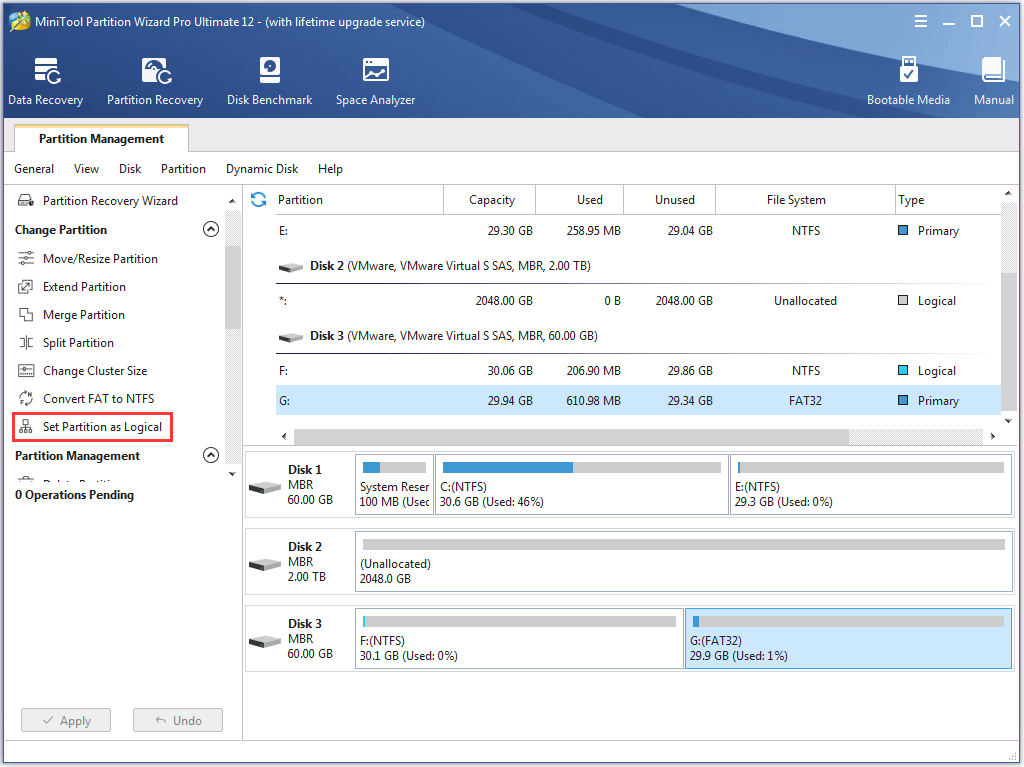The width and height of the screenshot is (1024, 767).
Task: Click the sidebar scroll-up arrow
Action: coord(232,201)
